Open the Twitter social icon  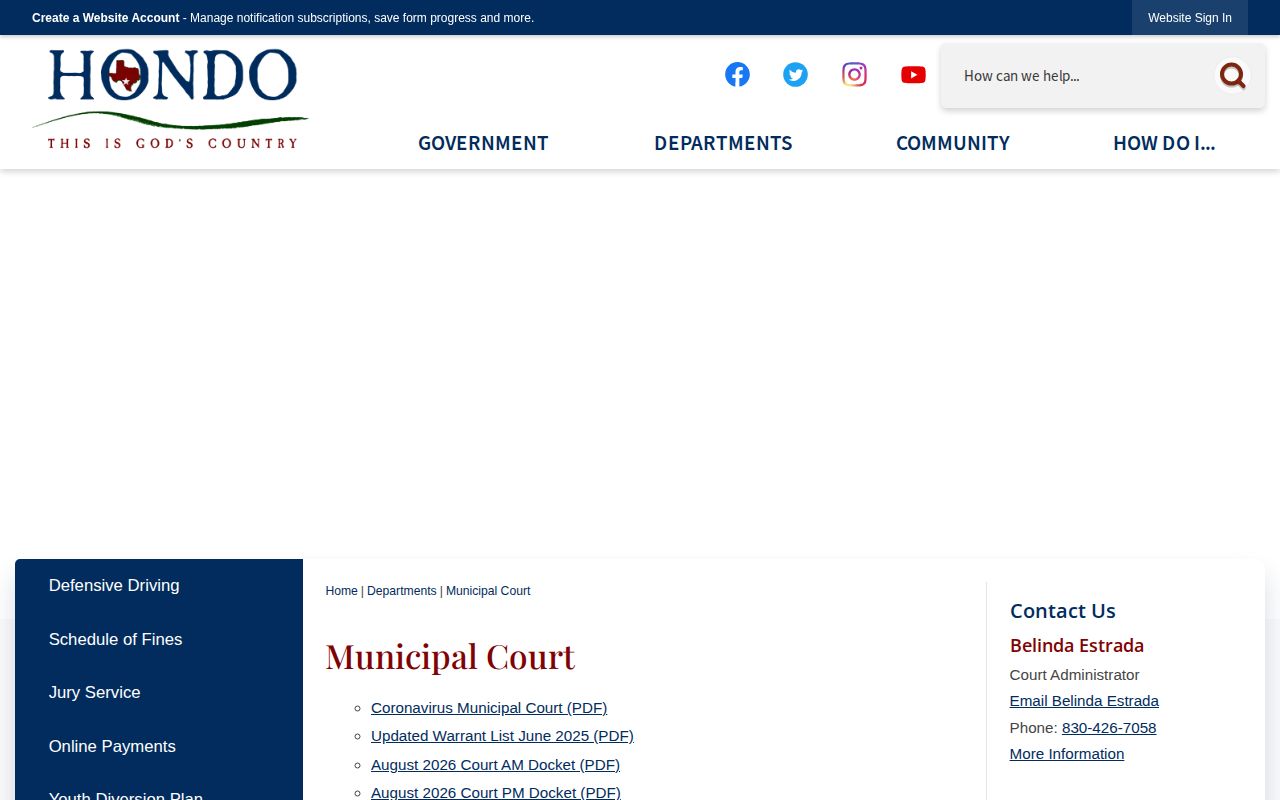(795, 75)
